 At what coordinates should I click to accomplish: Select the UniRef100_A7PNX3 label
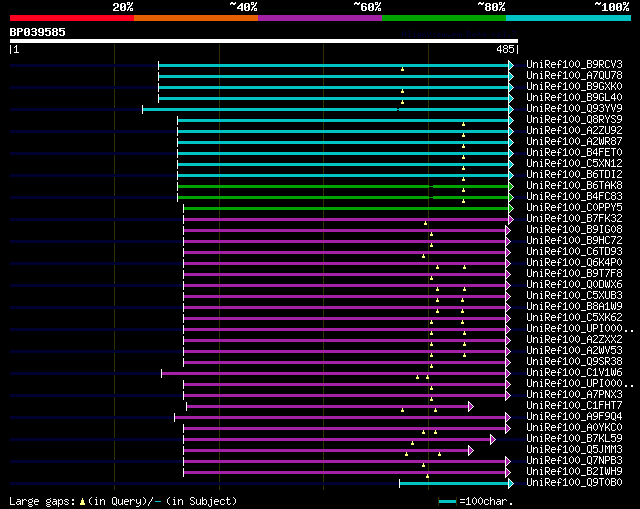574,395
